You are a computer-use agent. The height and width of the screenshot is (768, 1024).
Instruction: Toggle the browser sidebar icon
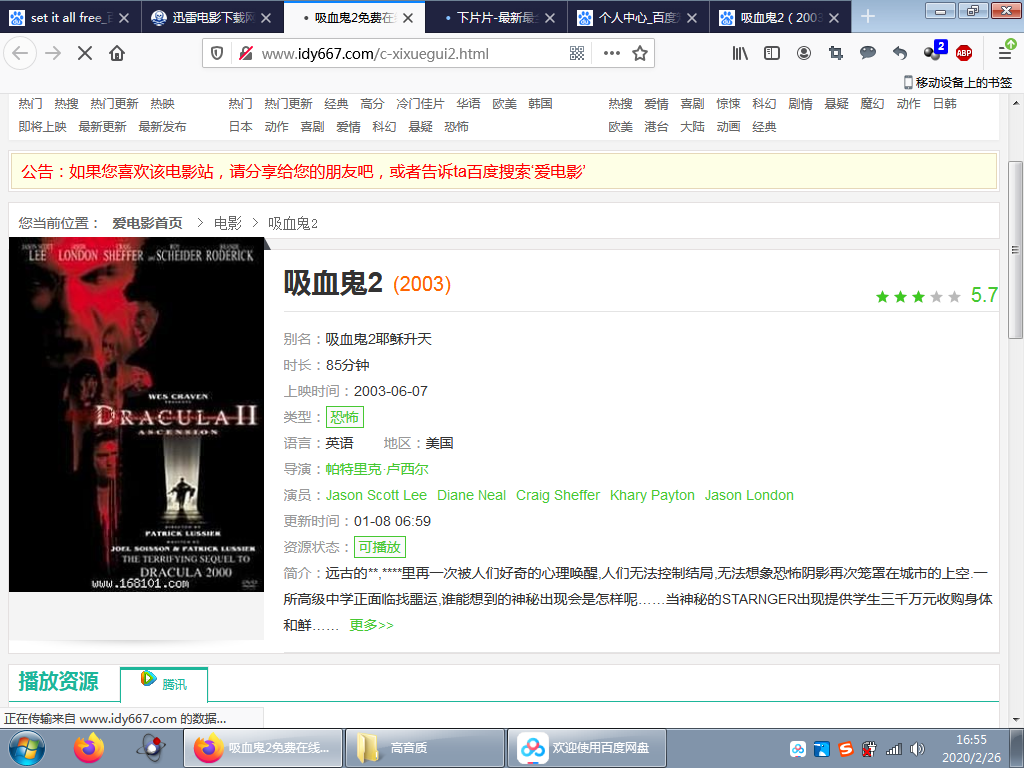[x=771, y=54]
